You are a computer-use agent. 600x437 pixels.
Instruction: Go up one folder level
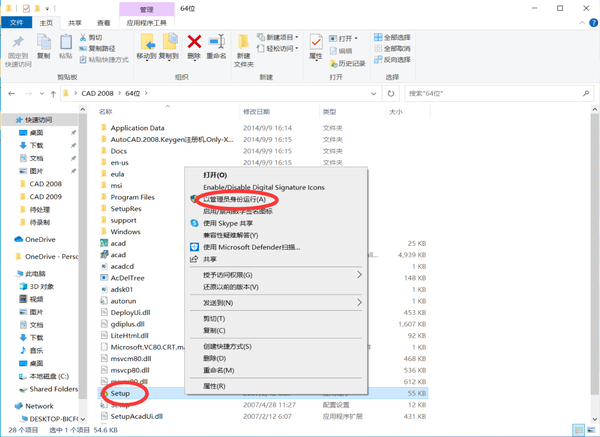(x=53, y=93)
